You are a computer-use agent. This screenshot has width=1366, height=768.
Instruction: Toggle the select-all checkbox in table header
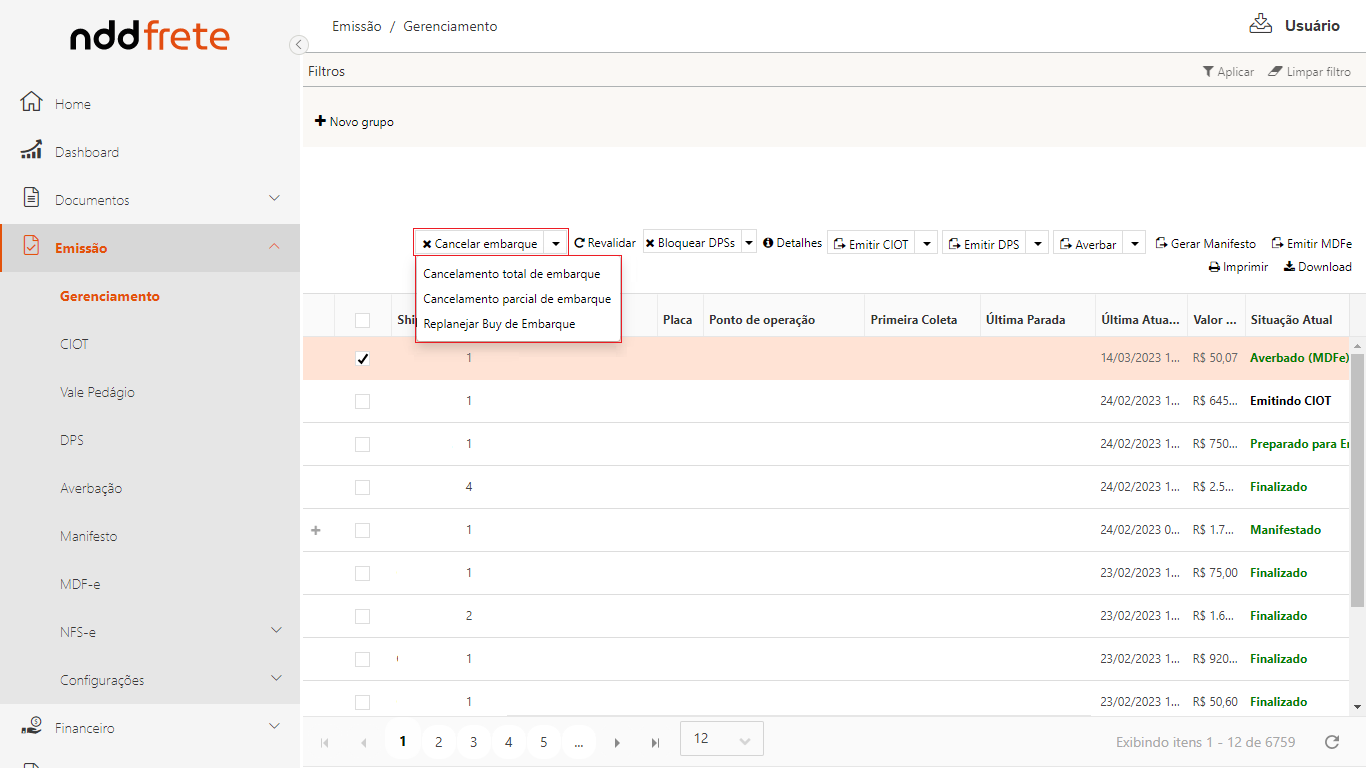pos(362,320)
